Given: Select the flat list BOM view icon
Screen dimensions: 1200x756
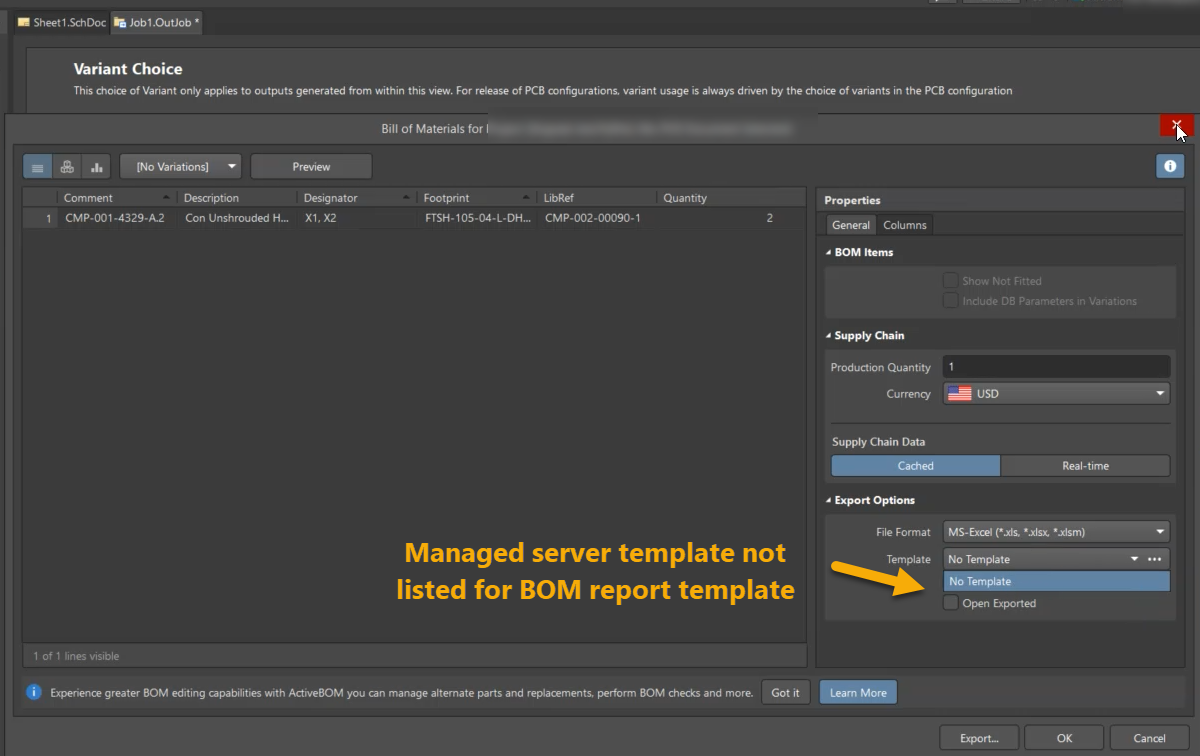Looking at the screenshot, I should (38, 166).
